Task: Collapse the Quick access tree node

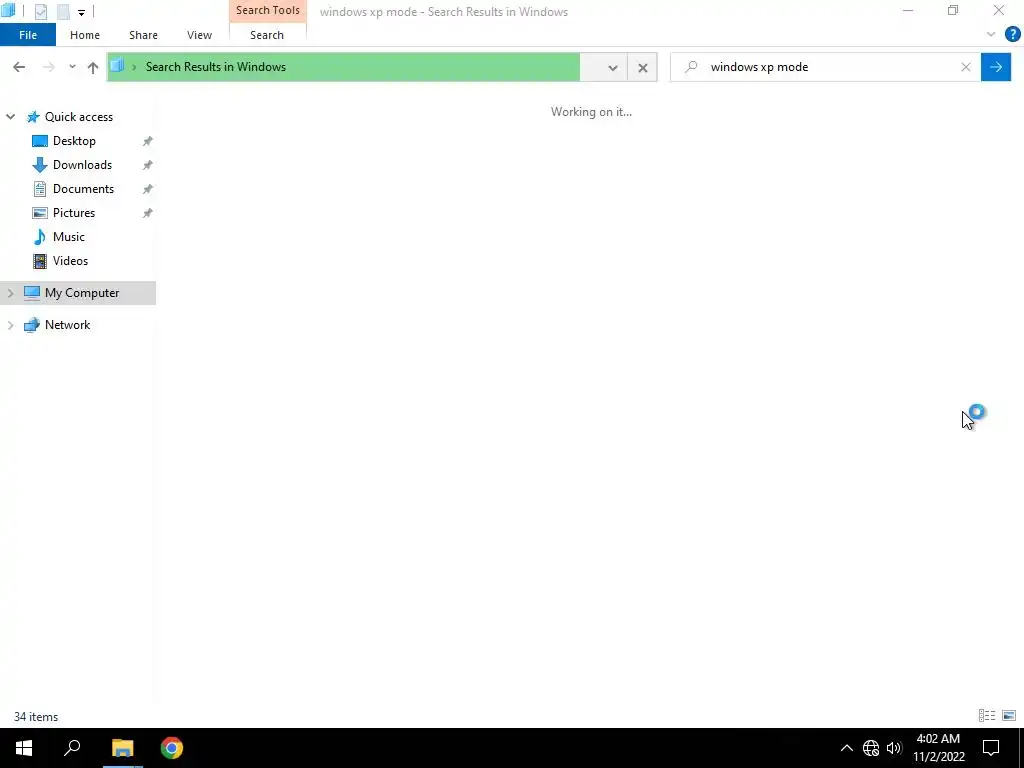Action: coord(10,117)
